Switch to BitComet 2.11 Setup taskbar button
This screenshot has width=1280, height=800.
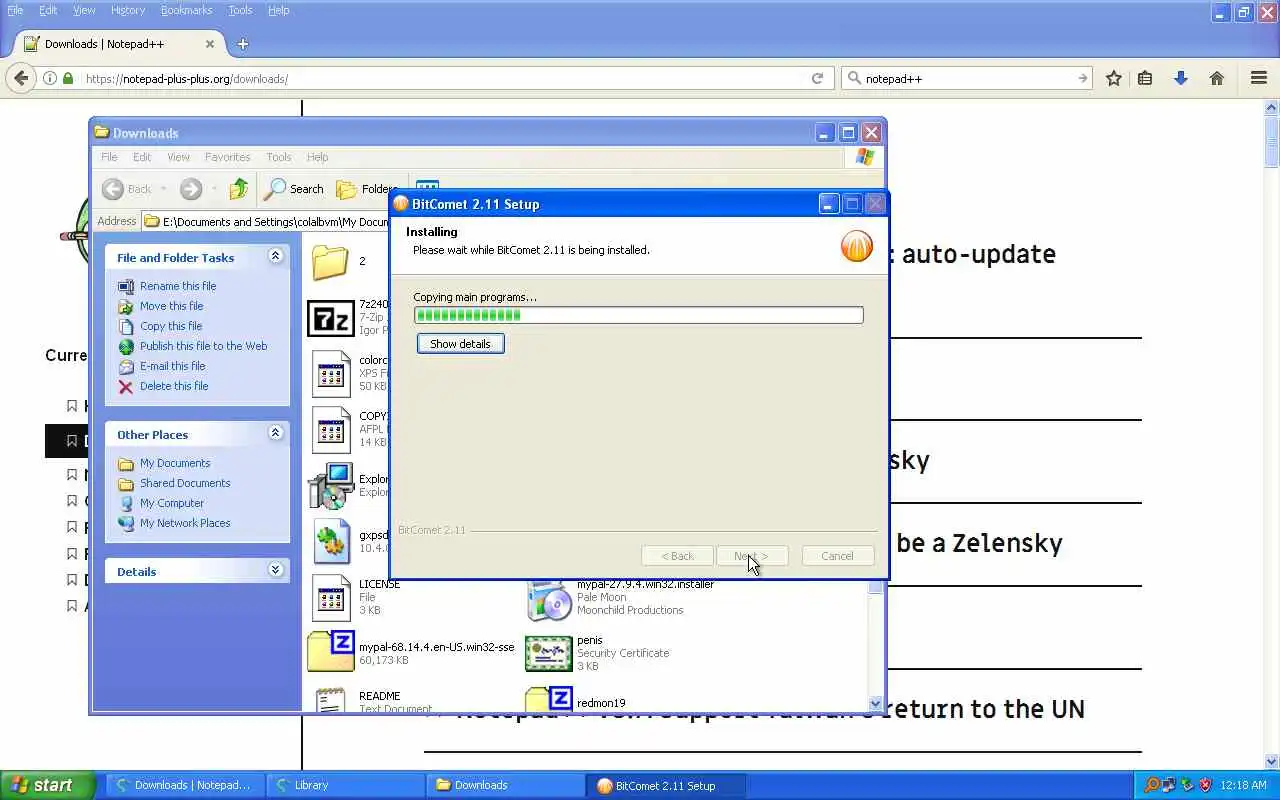click(x=666, y=785)
